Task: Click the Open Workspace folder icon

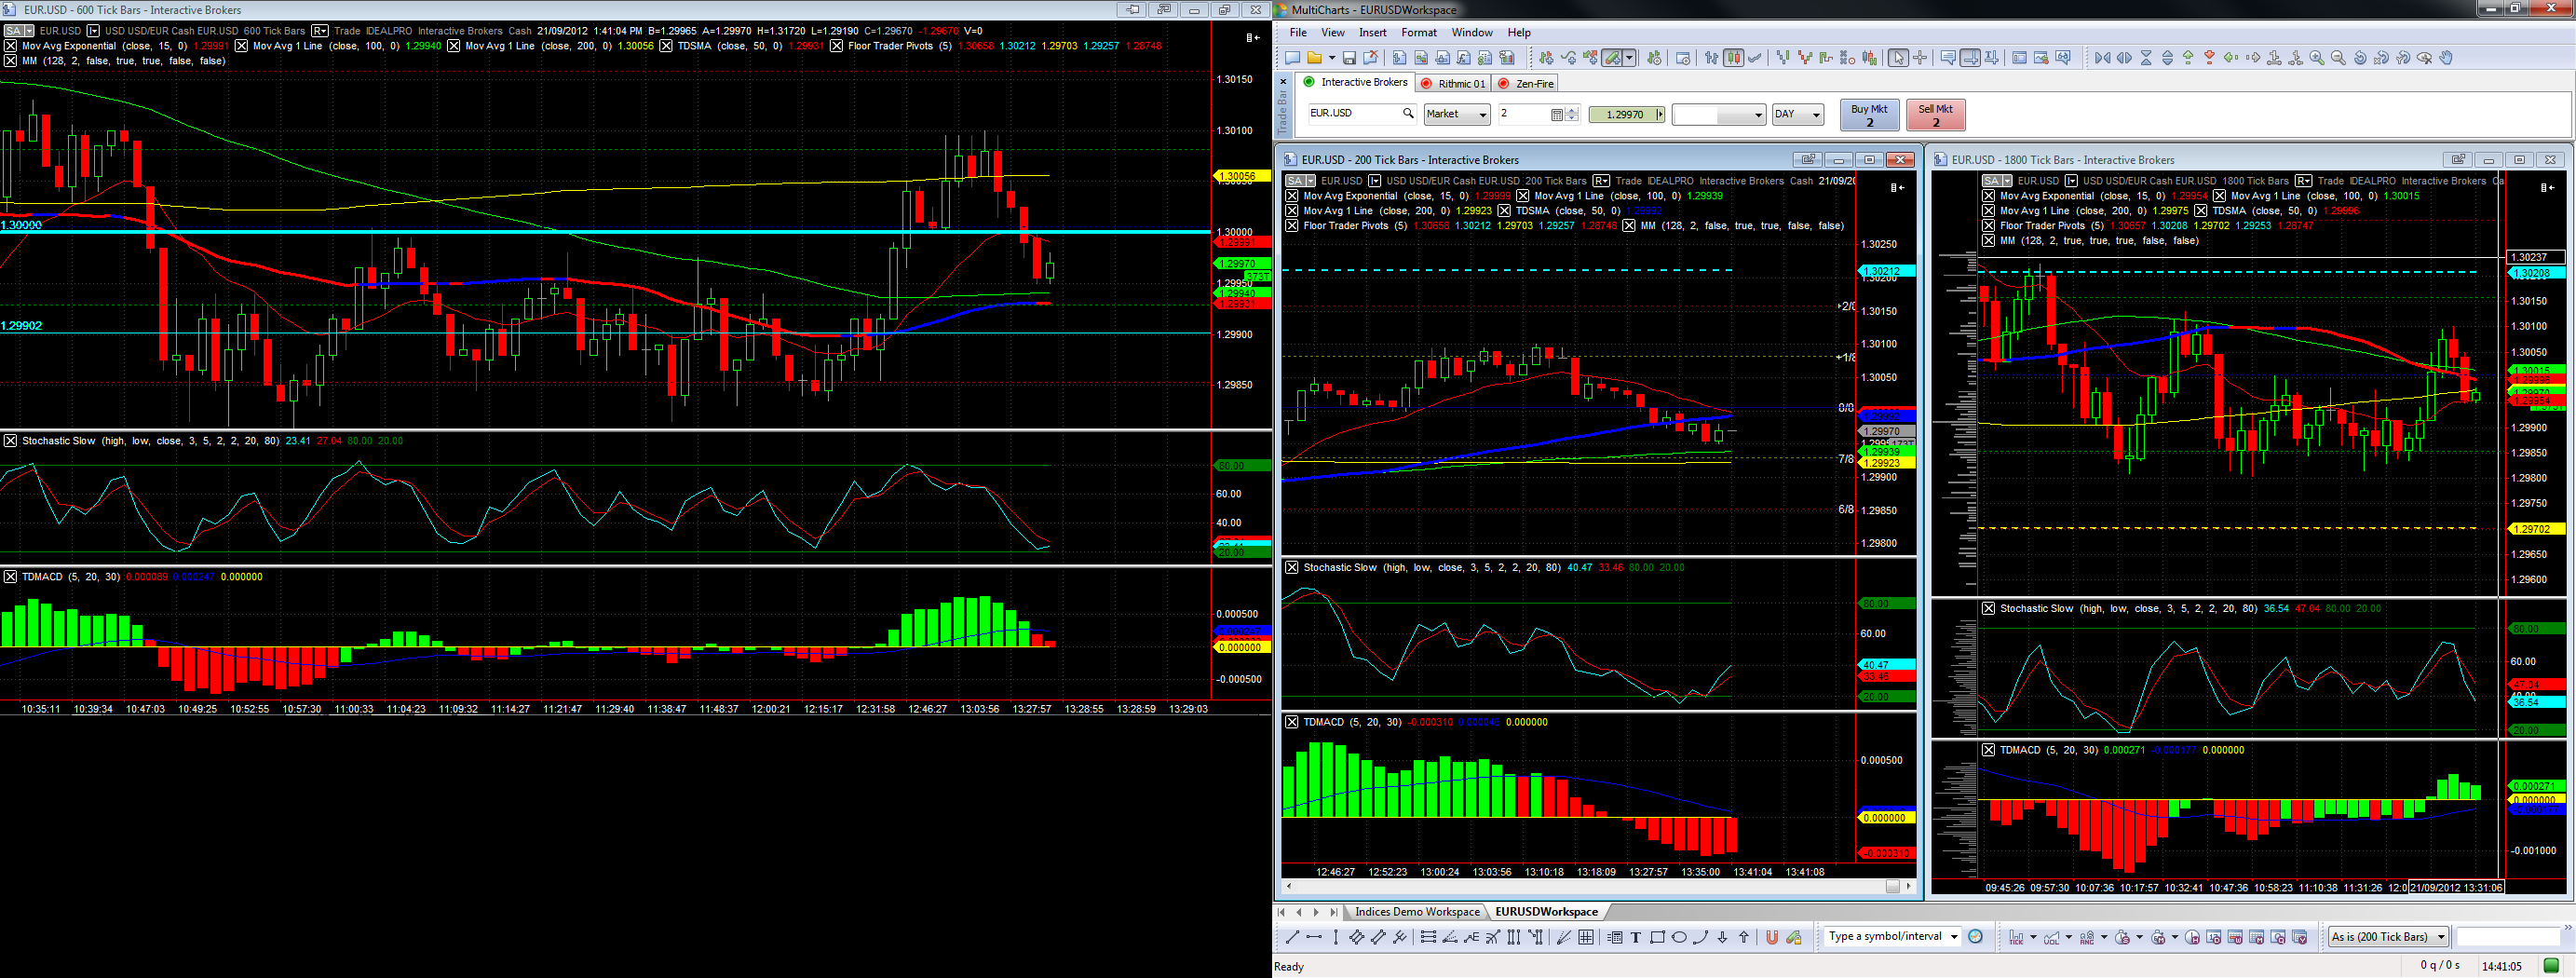Action: [x=1315, y=58]
